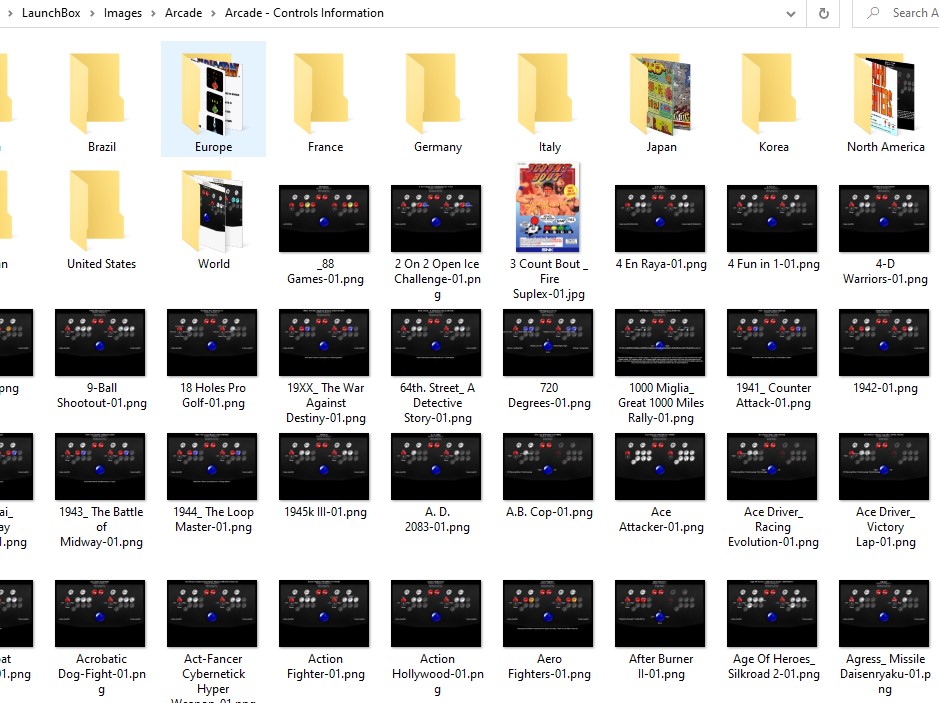Click the Arcade - Controls Information breadcrumb
This screenshot has width=939, height=703.
click(x=304, y=13)
